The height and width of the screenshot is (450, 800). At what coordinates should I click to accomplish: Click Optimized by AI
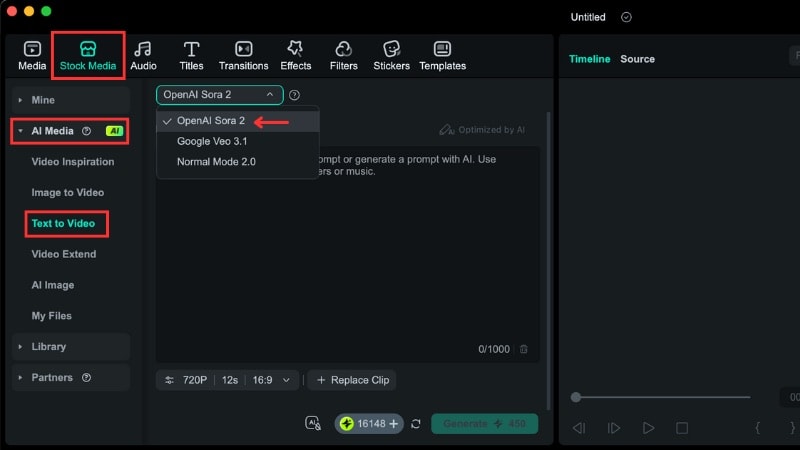coord(482,130)
